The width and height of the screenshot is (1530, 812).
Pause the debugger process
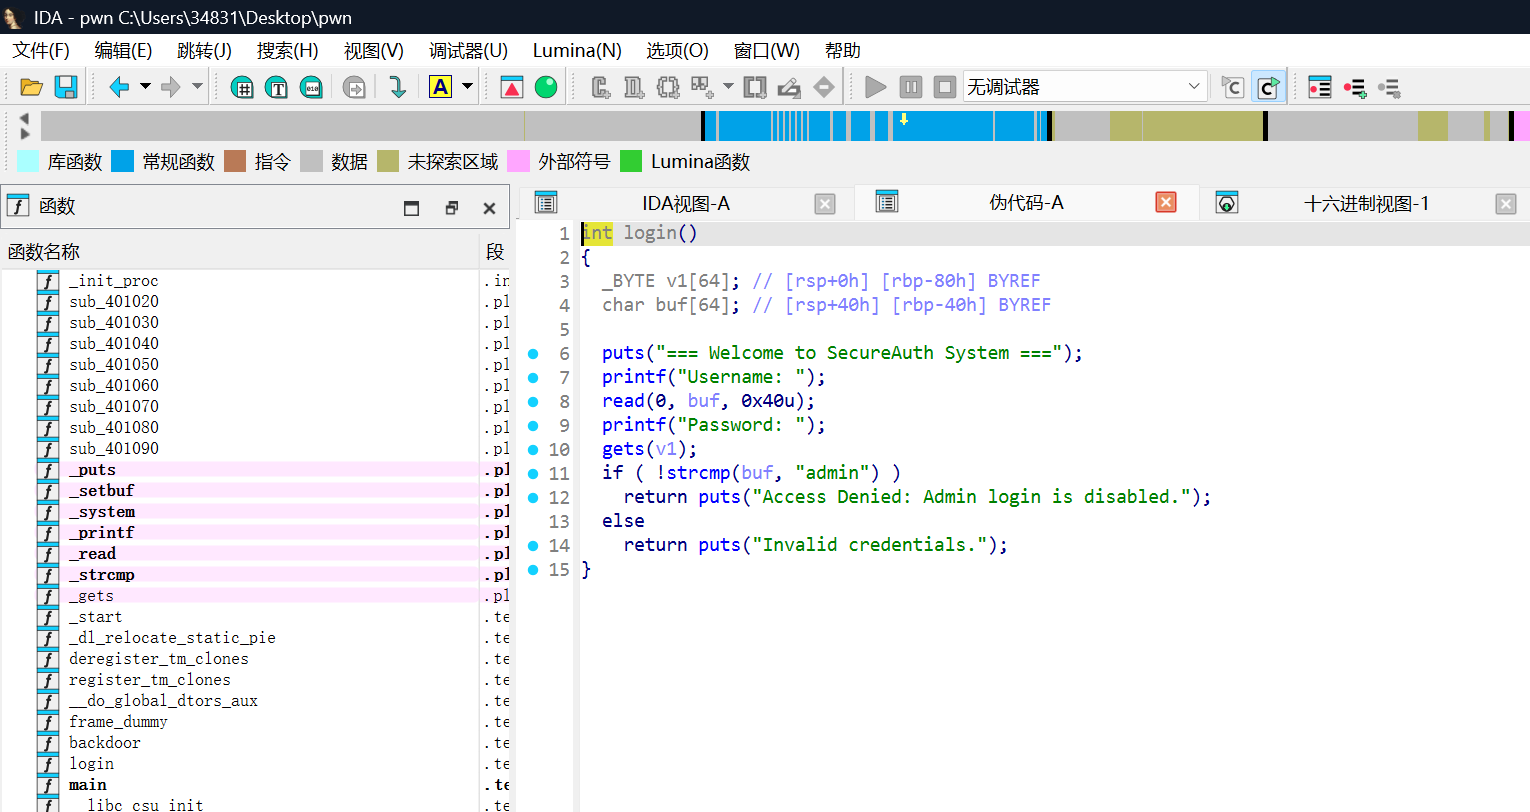910,87
